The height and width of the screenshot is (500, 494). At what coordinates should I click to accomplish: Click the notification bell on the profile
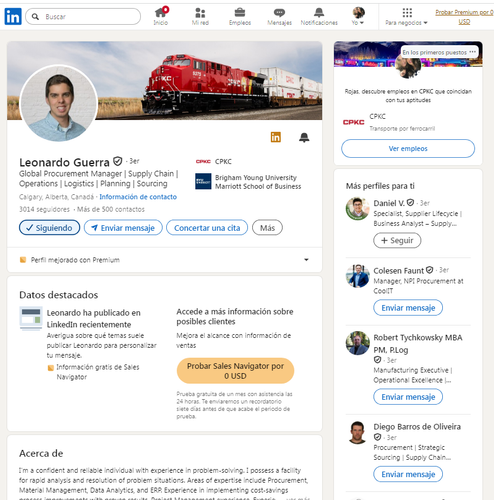[x=304, y=137]
